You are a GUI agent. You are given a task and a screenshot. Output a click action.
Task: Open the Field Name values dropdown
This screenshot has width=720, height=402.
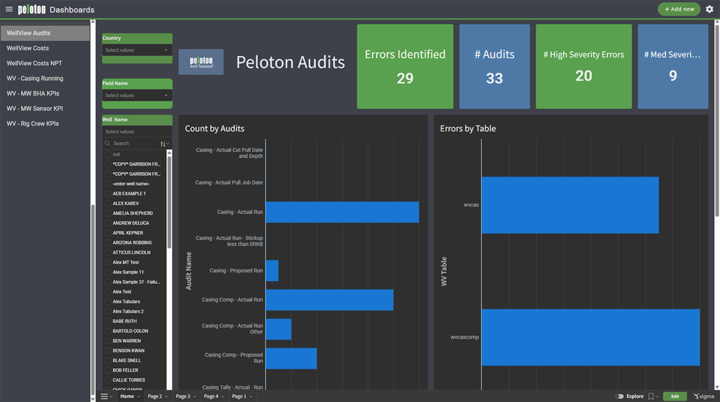click(x=137, y=96)
